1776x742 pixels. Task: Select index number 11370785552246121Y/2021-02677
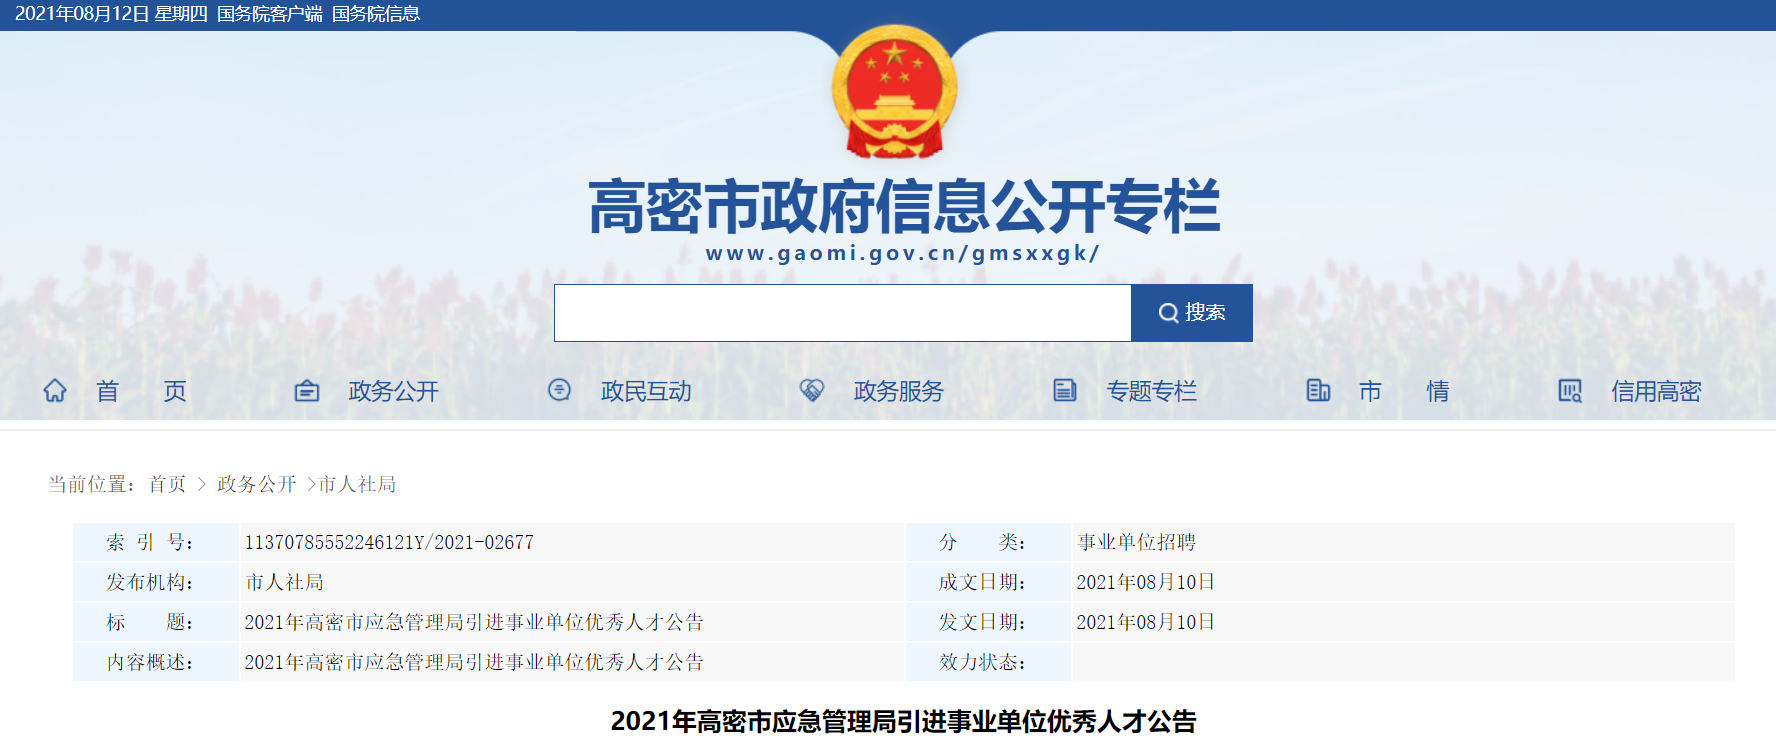coord(389,542)
